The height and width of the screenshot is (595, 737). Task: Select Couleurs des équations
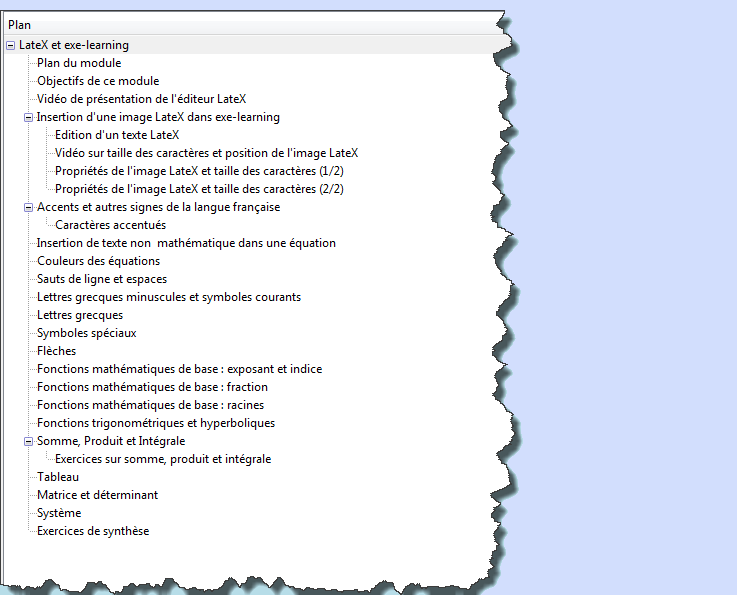(99, 261)
